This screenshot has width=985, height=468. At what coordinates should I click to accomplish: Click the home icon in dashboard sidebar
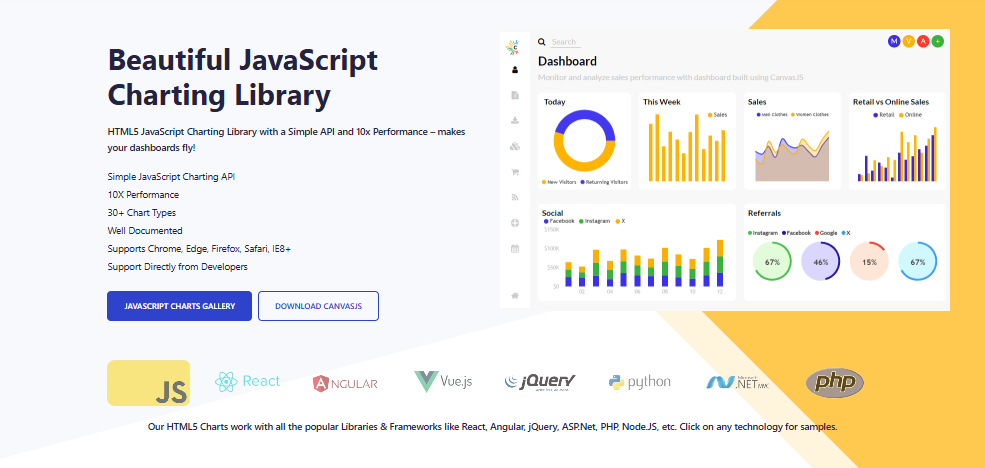(515, 295)
